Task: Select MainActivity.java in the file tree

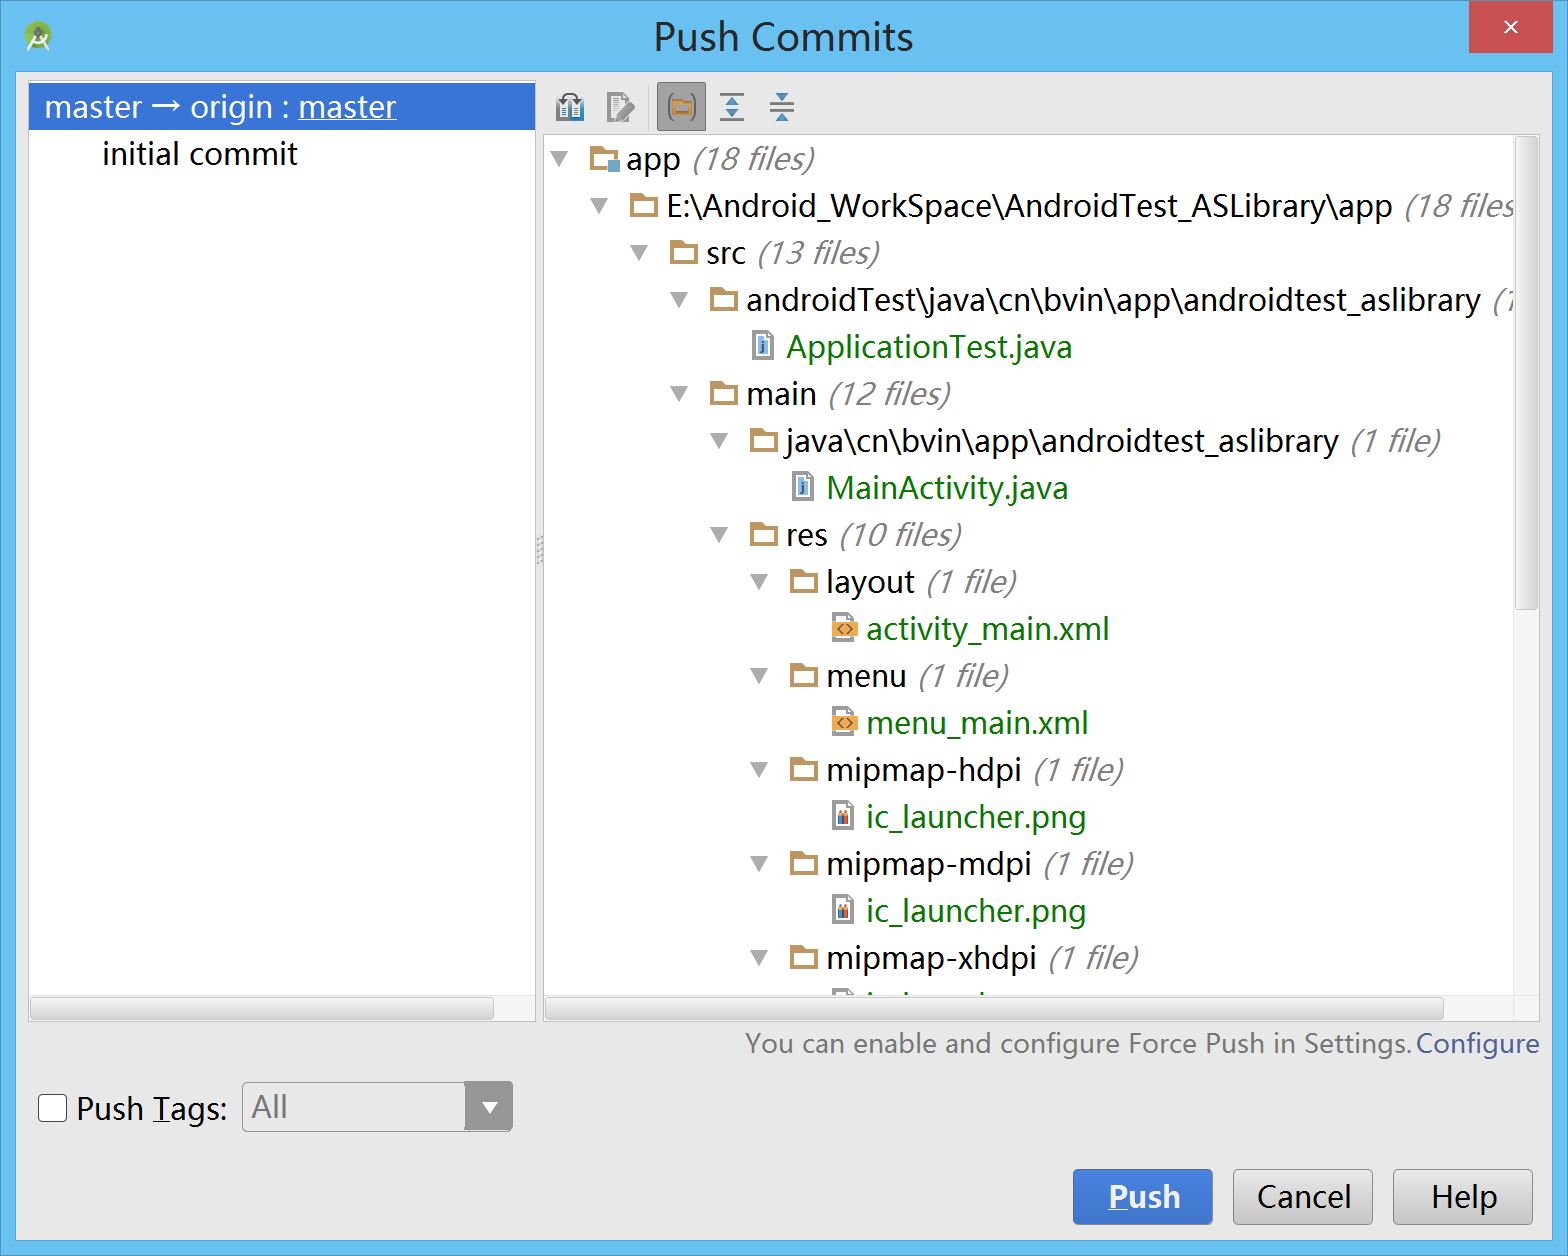Action: click(947, 487)
